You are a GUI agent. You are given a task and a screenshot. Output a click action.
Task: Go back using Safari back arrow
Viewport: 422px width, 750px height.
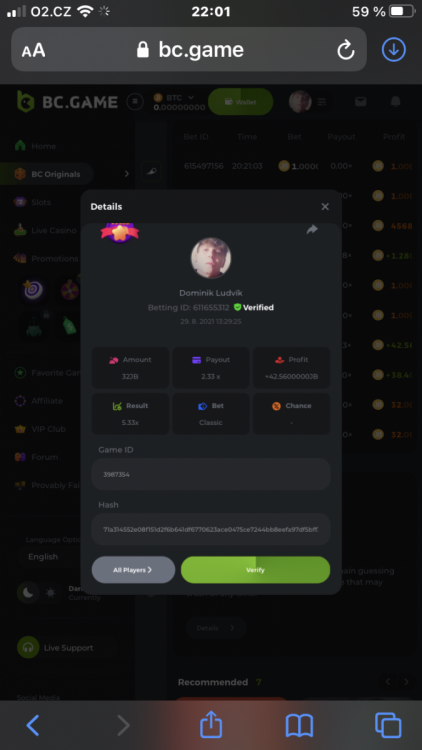pyautogui.click(x=33, y=725)
